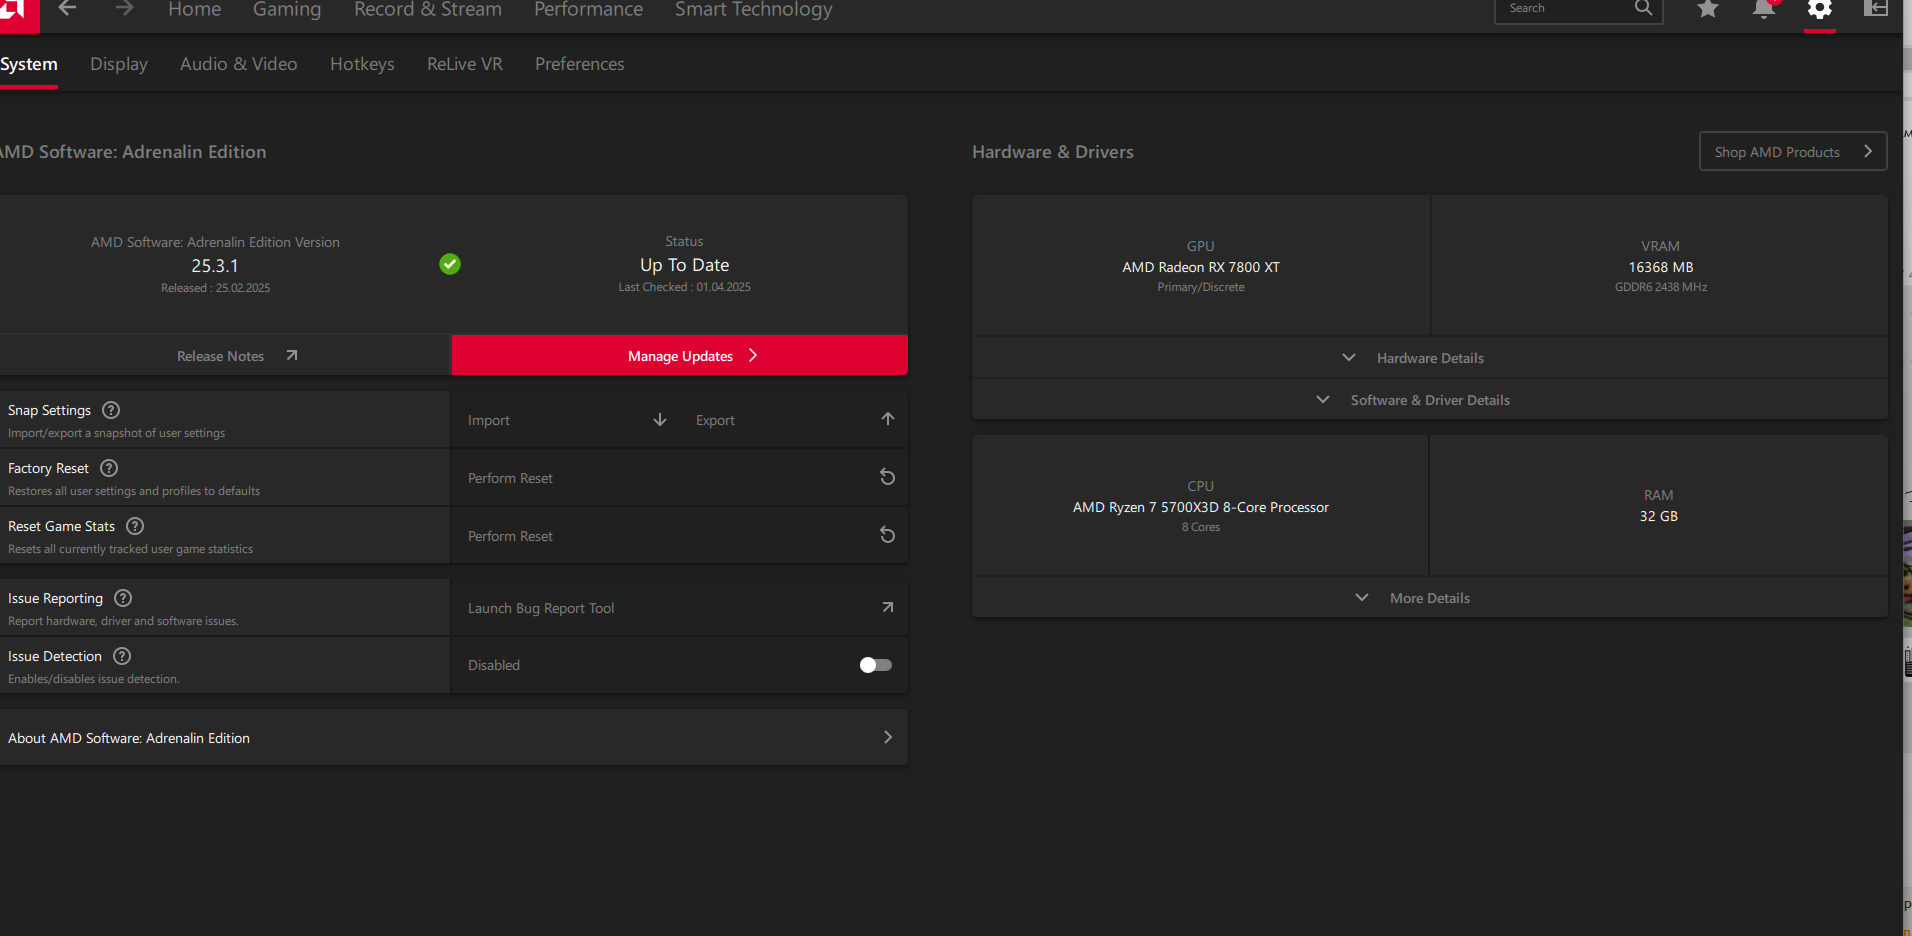Open About AMD Software: Adrenalin Edition chevron
This screenshot has width=1912, height=936.
(888, 737)
